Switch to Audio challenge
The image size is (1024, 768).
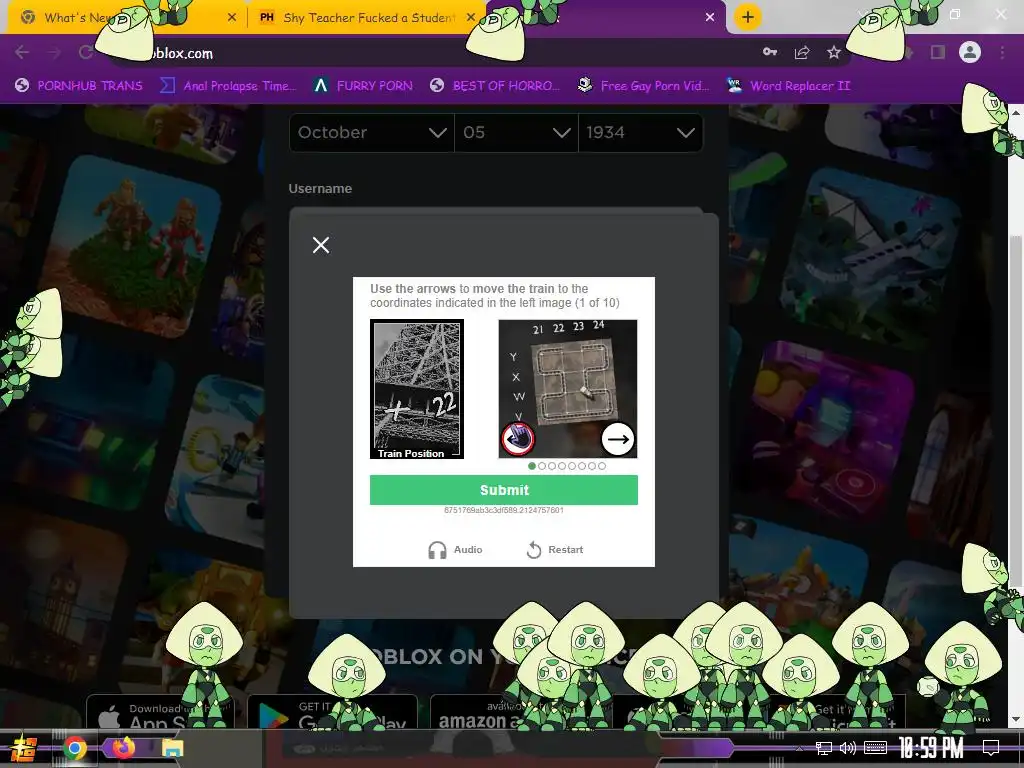(455, 550)
